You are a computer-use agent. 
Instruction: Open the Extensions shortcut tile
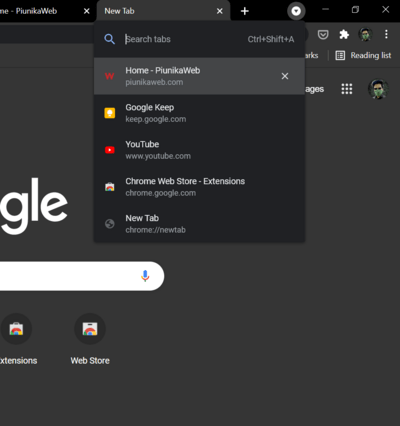tap(17, 339)
